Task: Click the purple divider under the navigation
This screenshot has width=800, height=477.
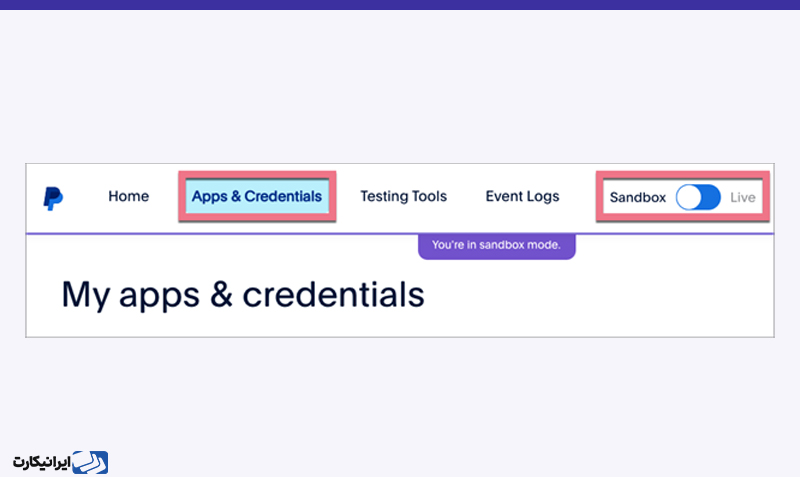Action: coord(400,234)
